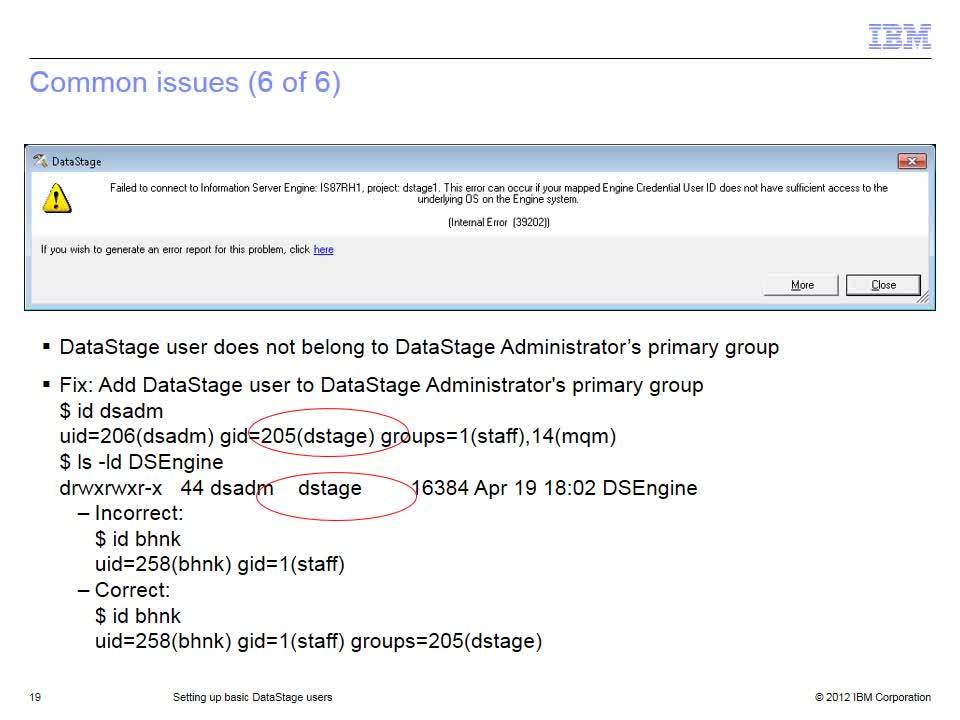Click the 'Setting up basic DataStage users' footer
This screenshot has height=720, width=960.
[x=252, y=697]
